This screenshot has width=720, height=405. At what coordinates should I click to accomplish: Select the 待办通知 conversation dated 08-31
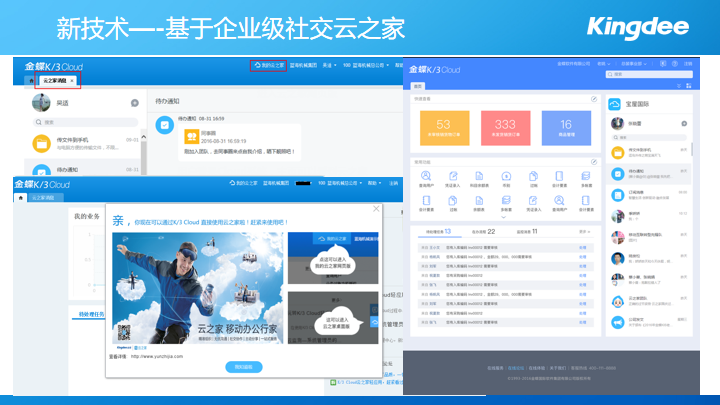click(x=85, y=170)
